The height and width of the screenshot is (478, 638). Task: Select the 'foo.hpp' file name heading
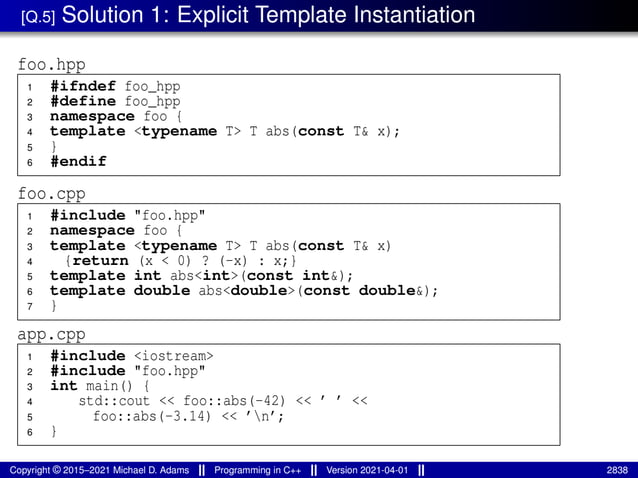point(52,65)
